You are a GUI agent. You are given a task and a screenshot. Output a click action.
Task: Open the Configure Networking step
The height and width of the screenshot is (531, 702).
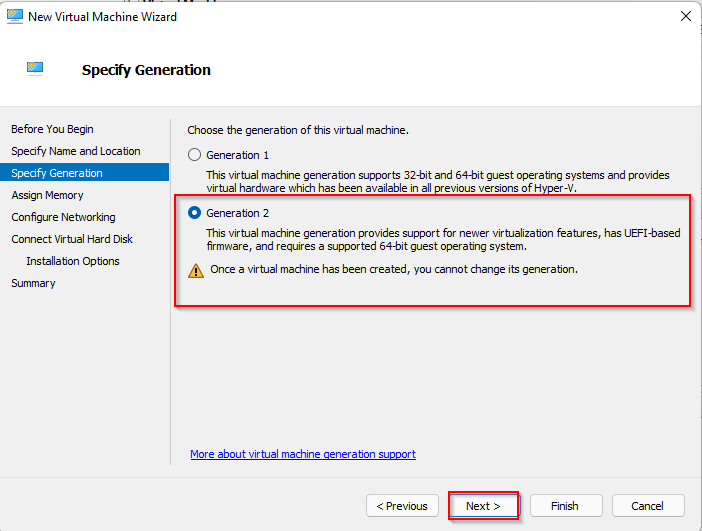(x=63, y=217)
